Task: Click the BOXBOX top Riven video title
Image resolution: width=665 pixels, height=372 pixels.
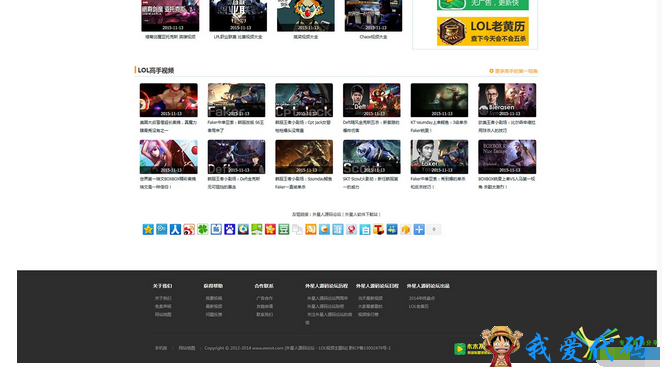Action: pos(507,183)
